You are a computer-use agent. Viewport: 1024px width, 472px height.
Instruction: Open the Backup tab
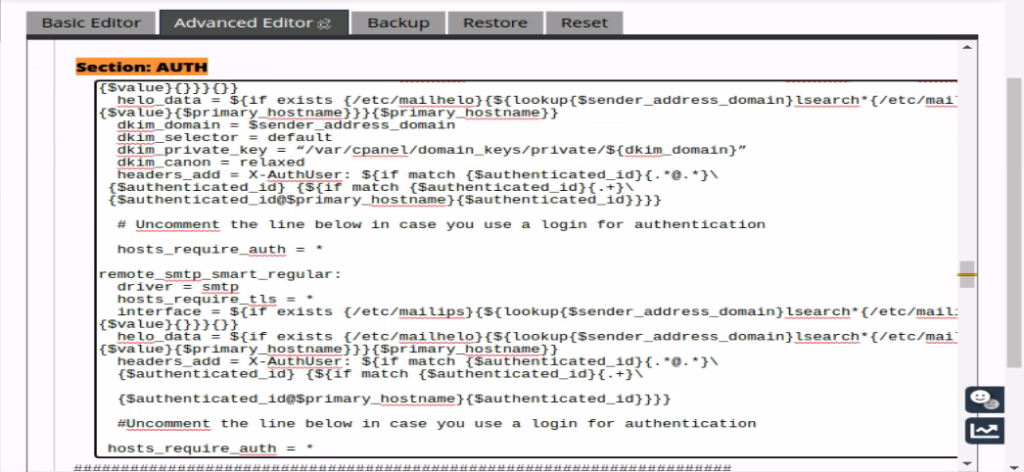398,23
